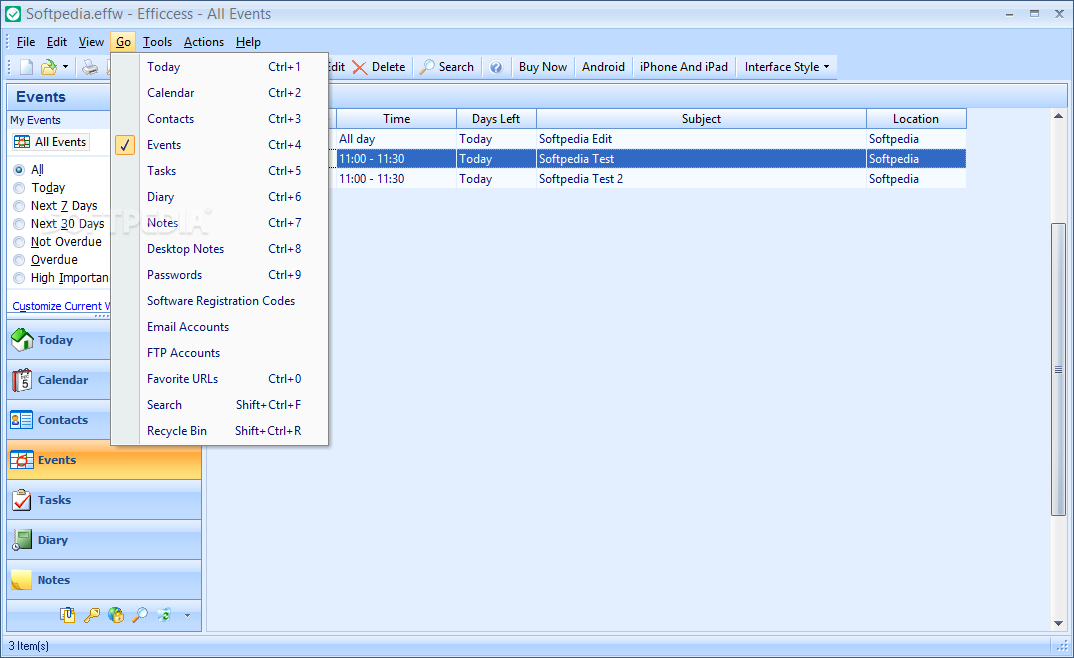This screenshot has width=1074, height=658.
Task: Click the All Events grid icon
Action: [22, 142]
